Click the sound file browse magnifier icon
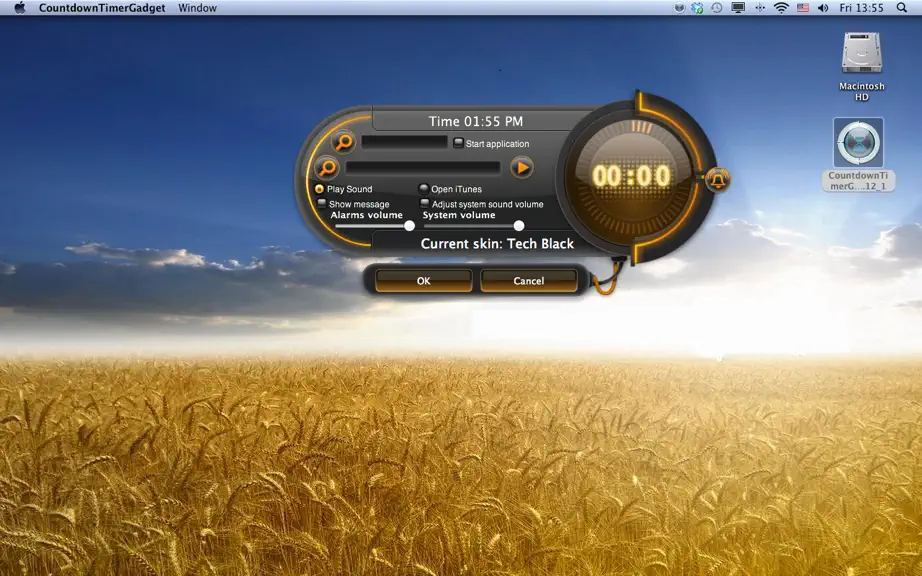Viewport: 922px width, 576px height. tap(326, 168)
